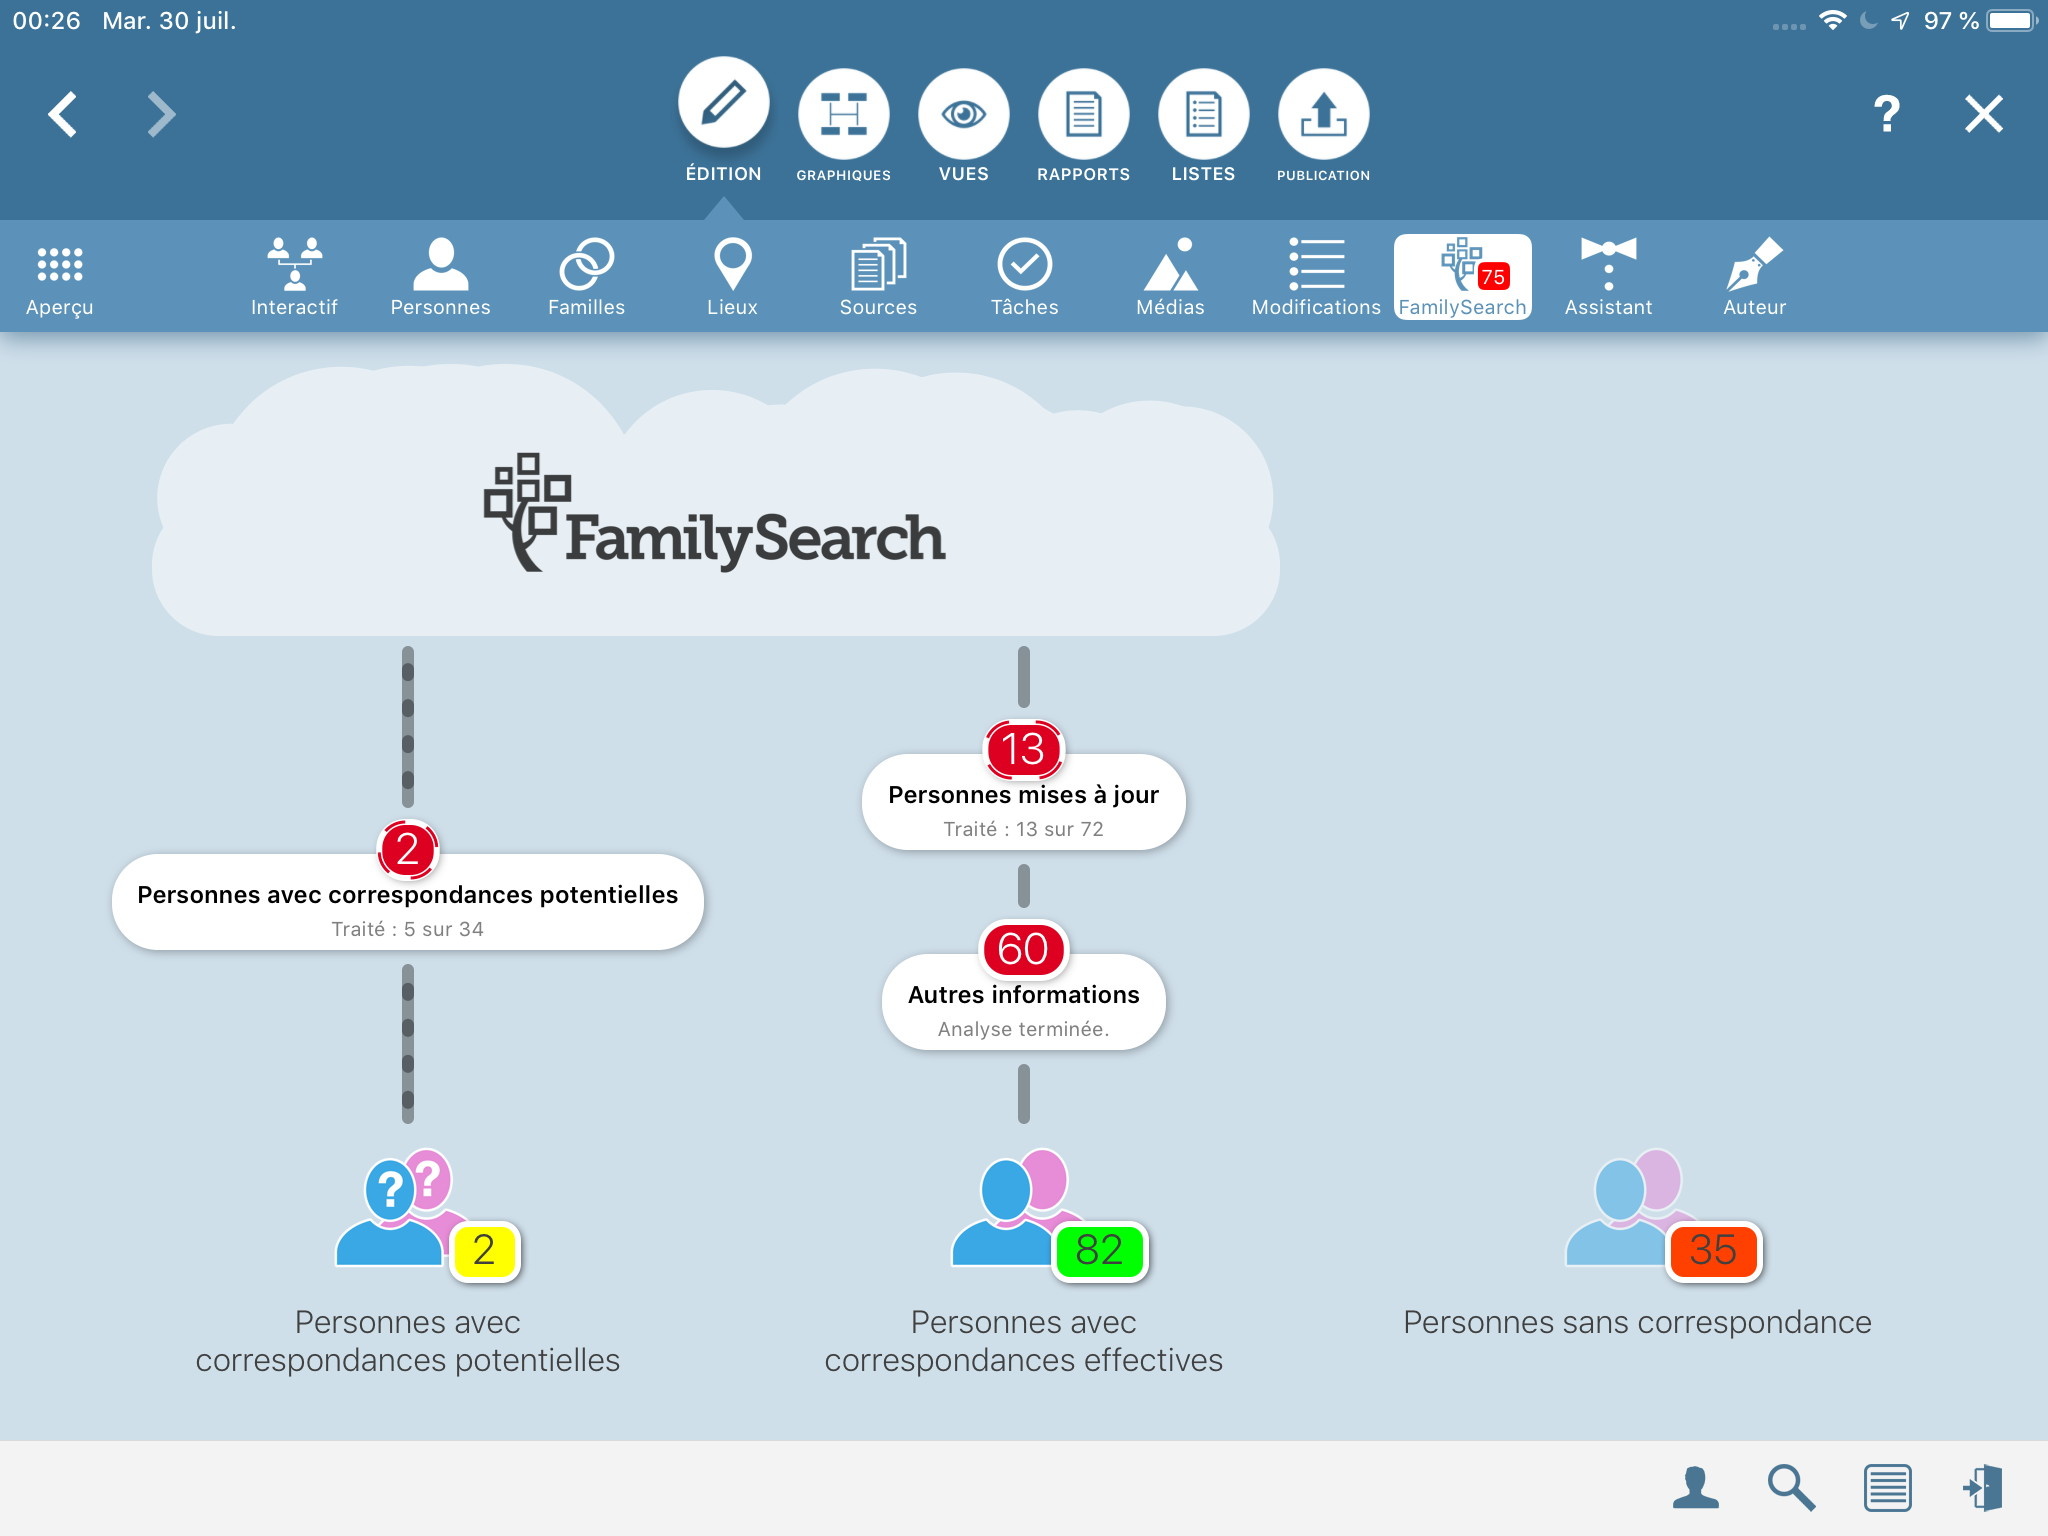The width and height of the screenshot is (2048, 1536).
Task: Open the Rapports section
Action: [1083, 126]
